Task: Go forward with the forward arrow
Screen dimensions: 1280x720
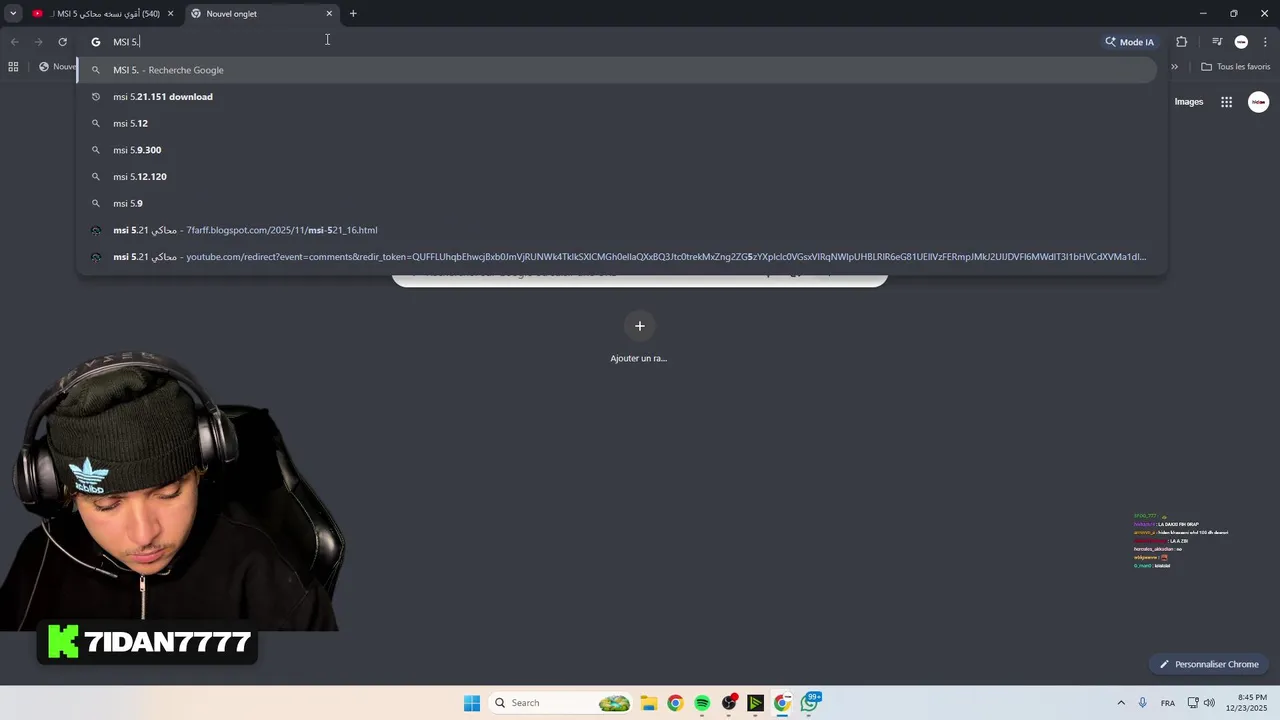Action: tap(38, 42)
